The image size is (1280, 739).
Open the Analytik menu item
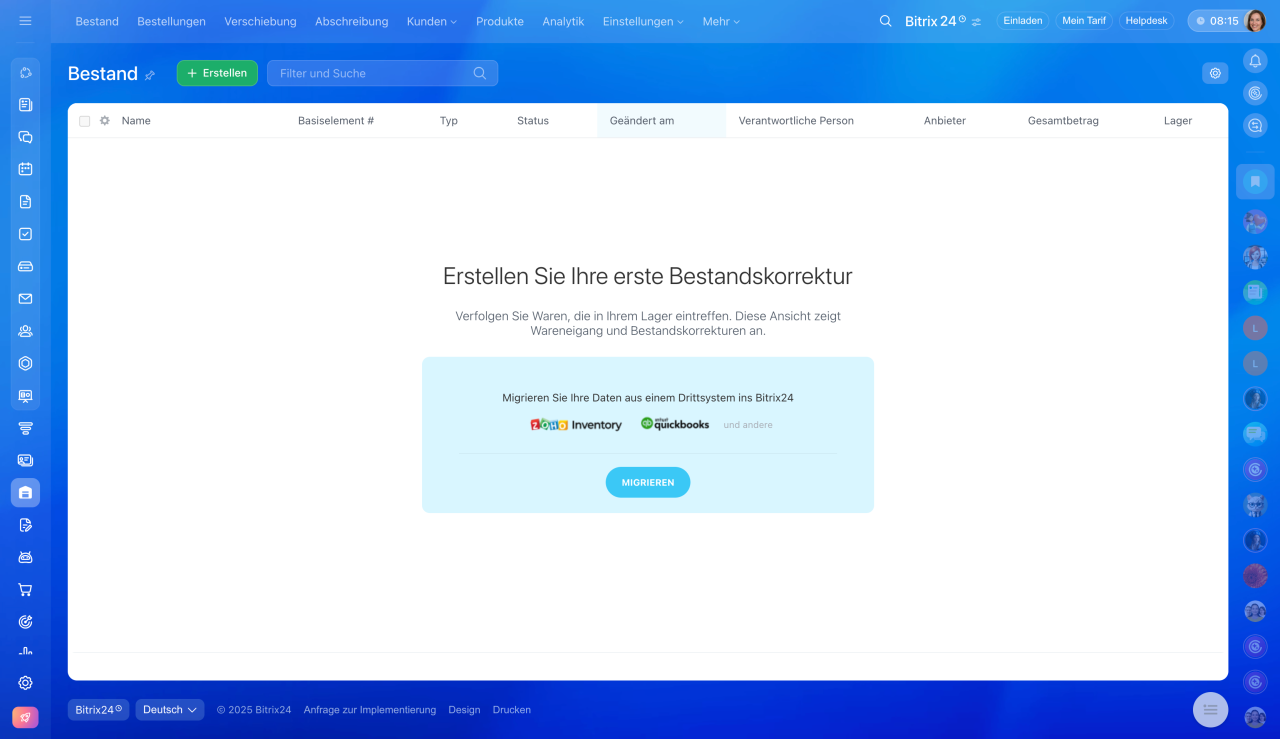[563, 21]
